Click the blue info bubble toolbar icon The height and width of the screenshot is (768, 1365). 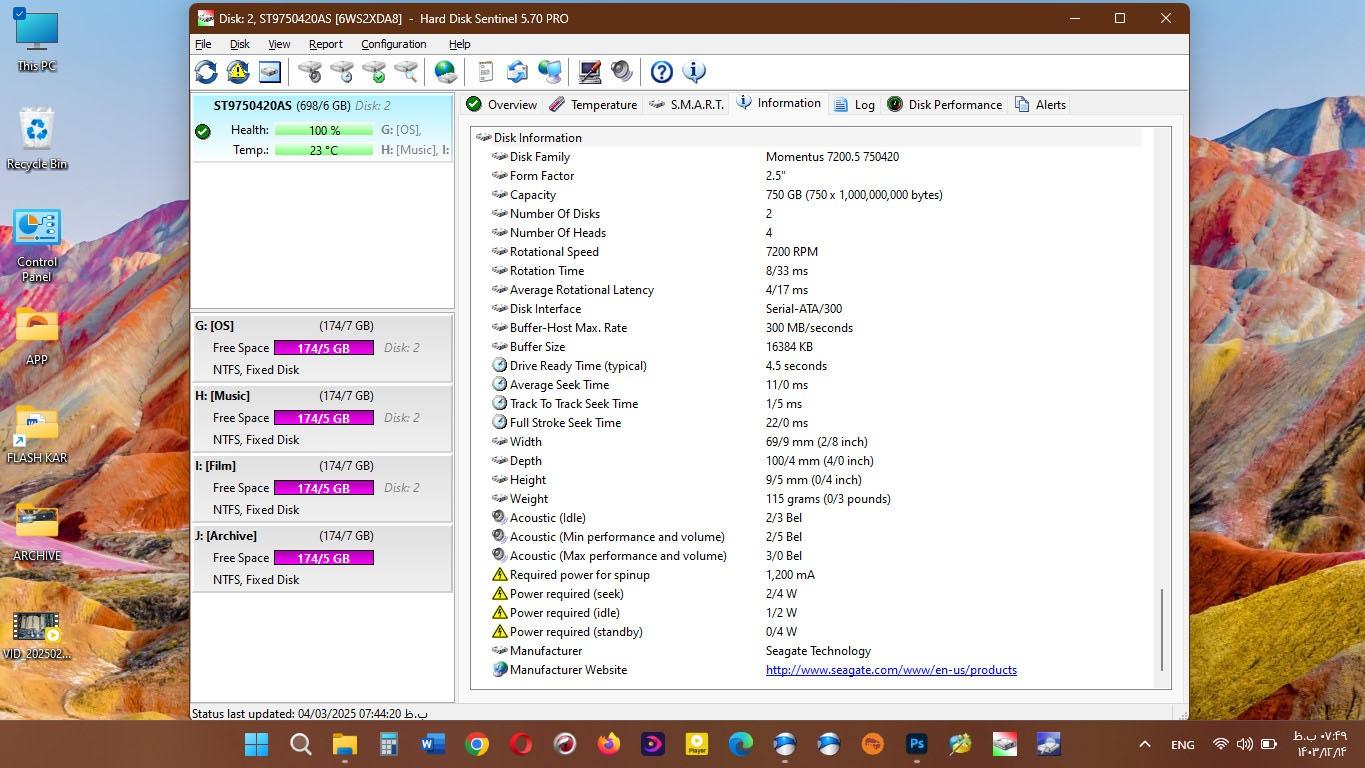coord(694,72)
